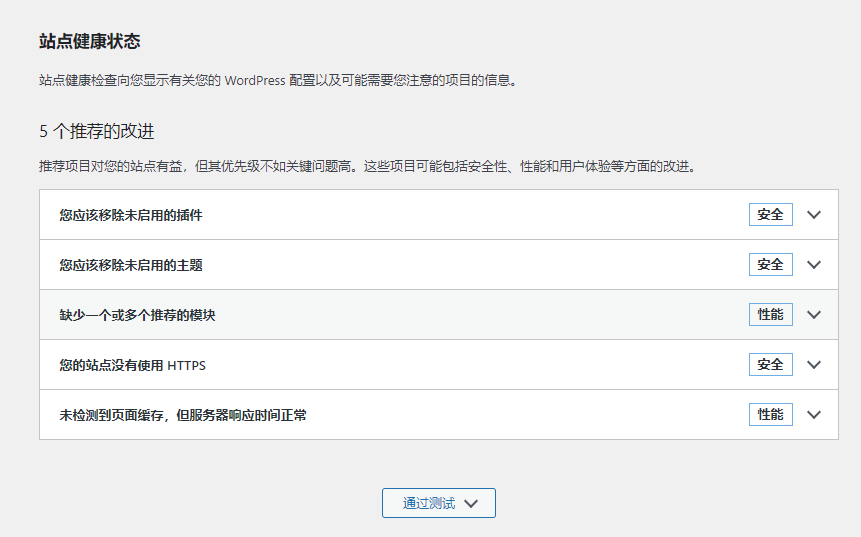
Task: Select the 您的站点没有使用 HTTPS item title
Action: 132,365
